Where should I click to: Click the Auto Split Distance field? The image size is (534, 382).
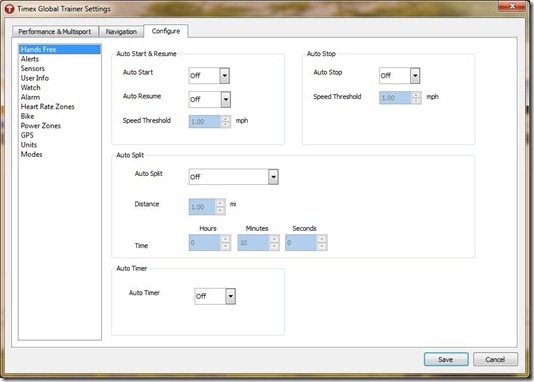(202, 207)
